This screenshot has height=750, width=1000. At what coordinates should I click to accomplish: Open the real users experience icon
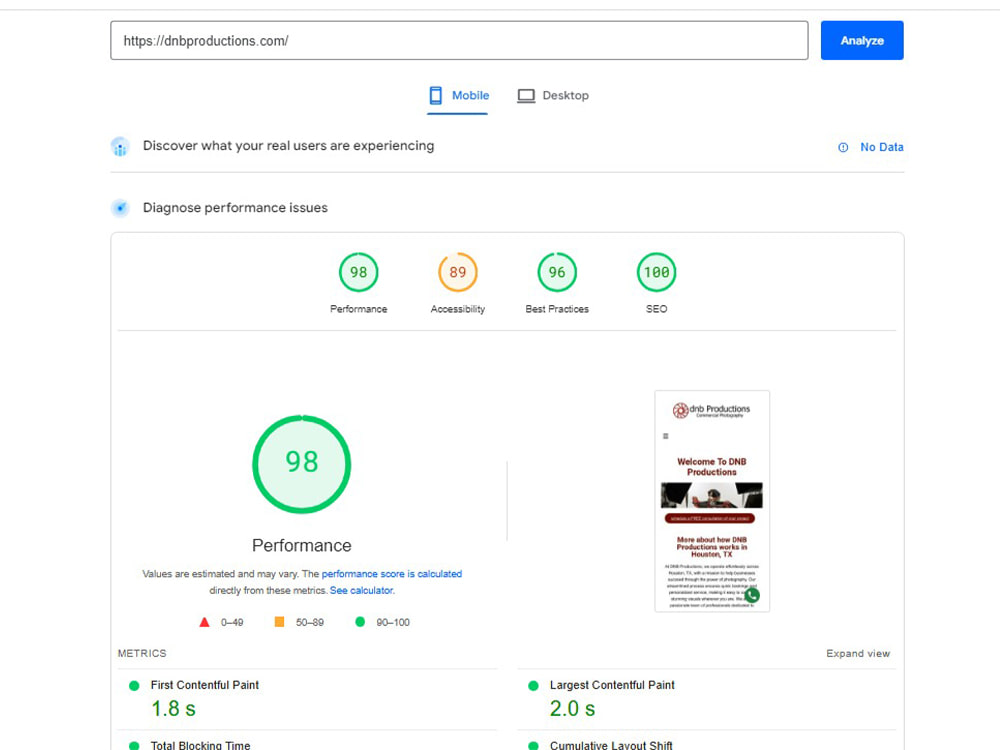120,147
